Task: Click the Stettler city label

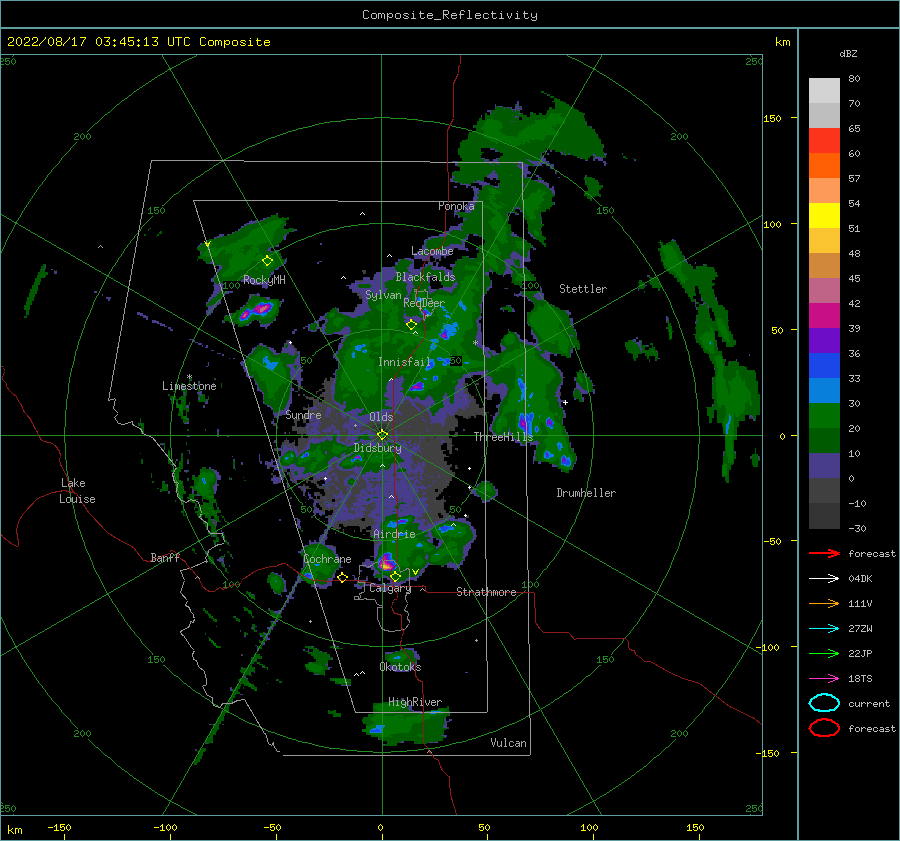Action: [x=583, y=289]
